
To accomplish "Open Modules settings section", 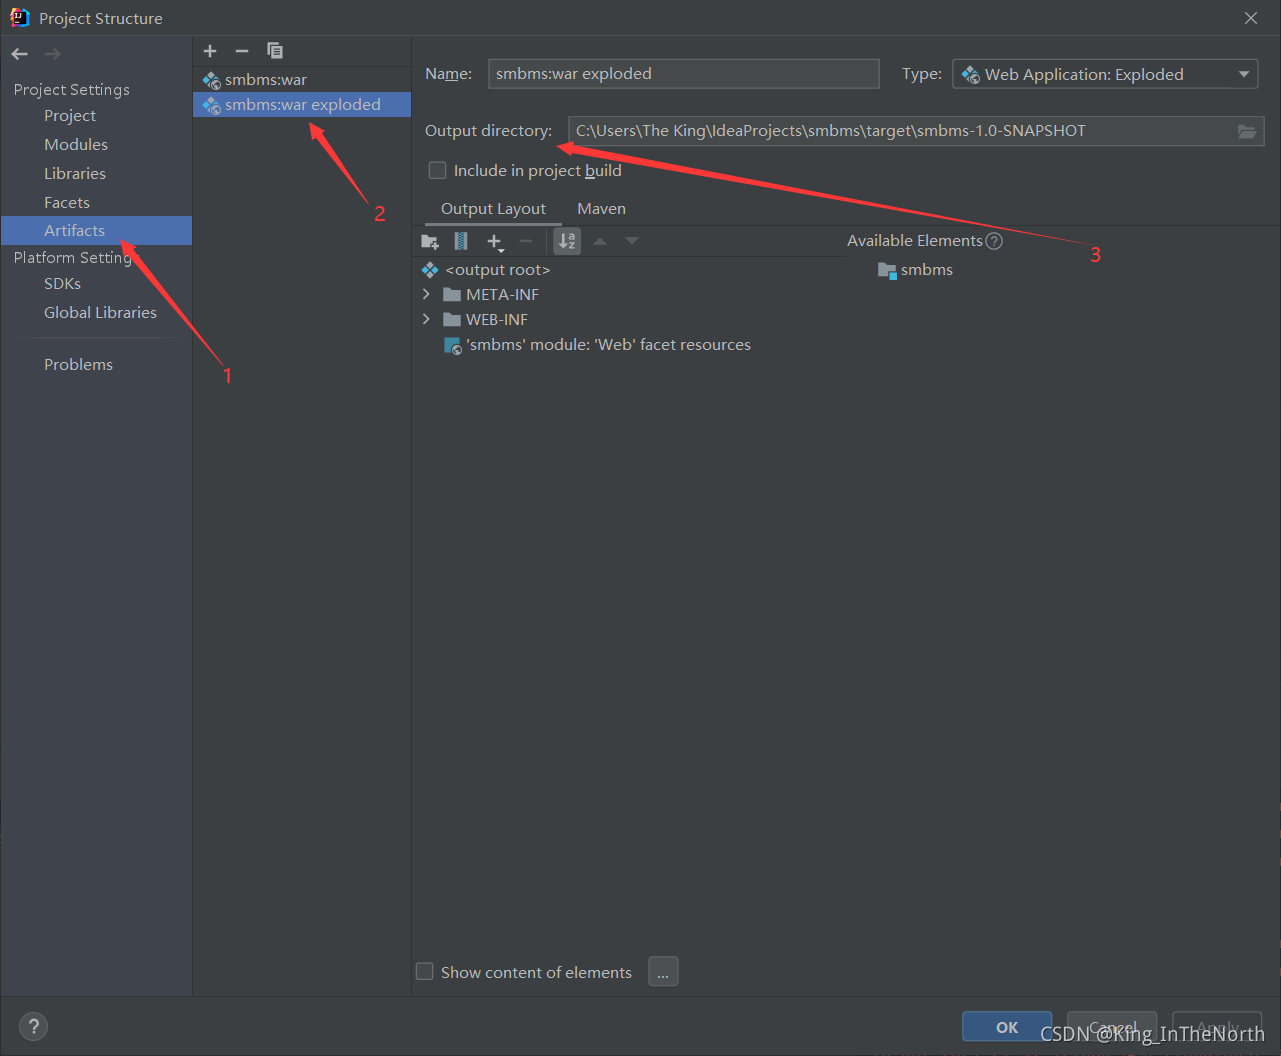I will pyautogui.click(x=76, y=145).
